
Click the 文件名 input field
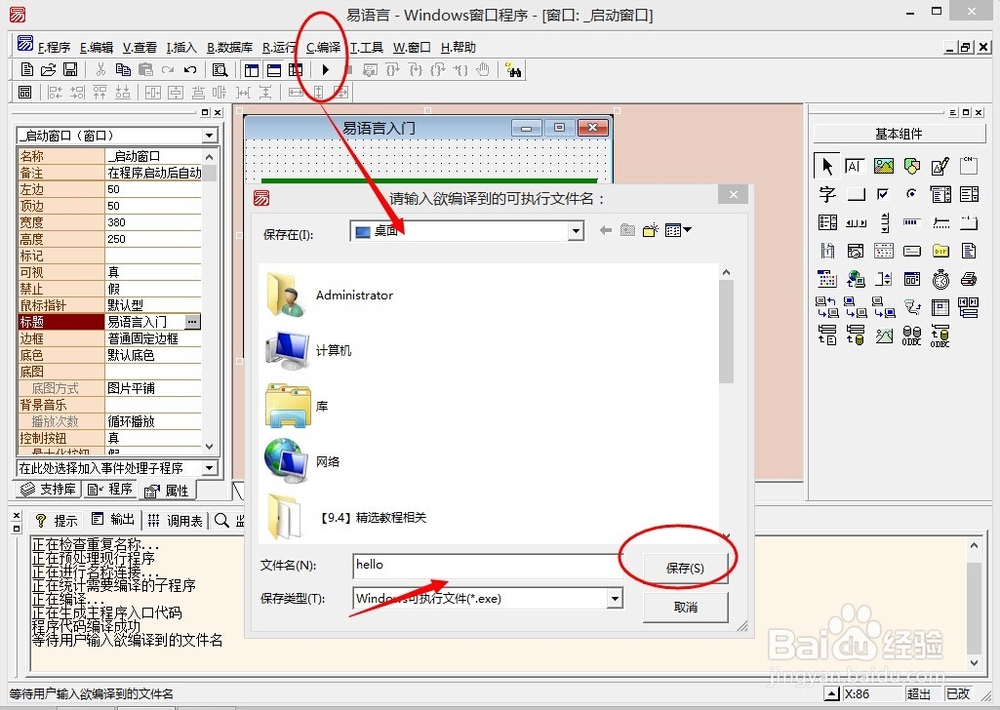pyautogui.click(x=487, y=565)
